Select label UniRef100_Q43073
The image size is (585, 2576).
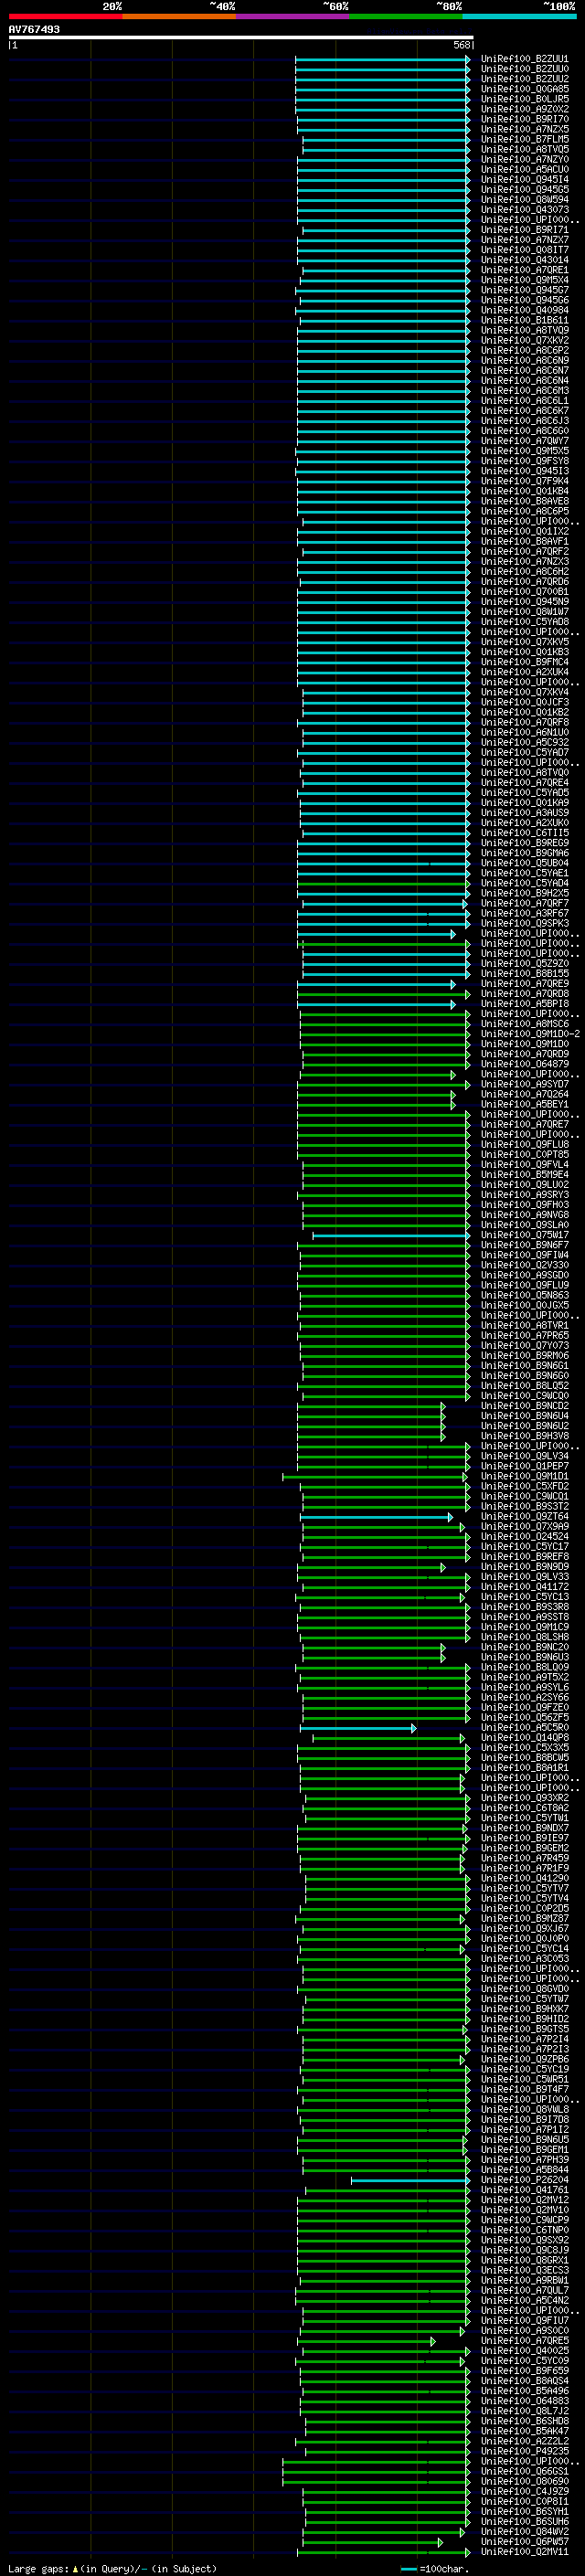pyautogui.click(x=524, y=210)
